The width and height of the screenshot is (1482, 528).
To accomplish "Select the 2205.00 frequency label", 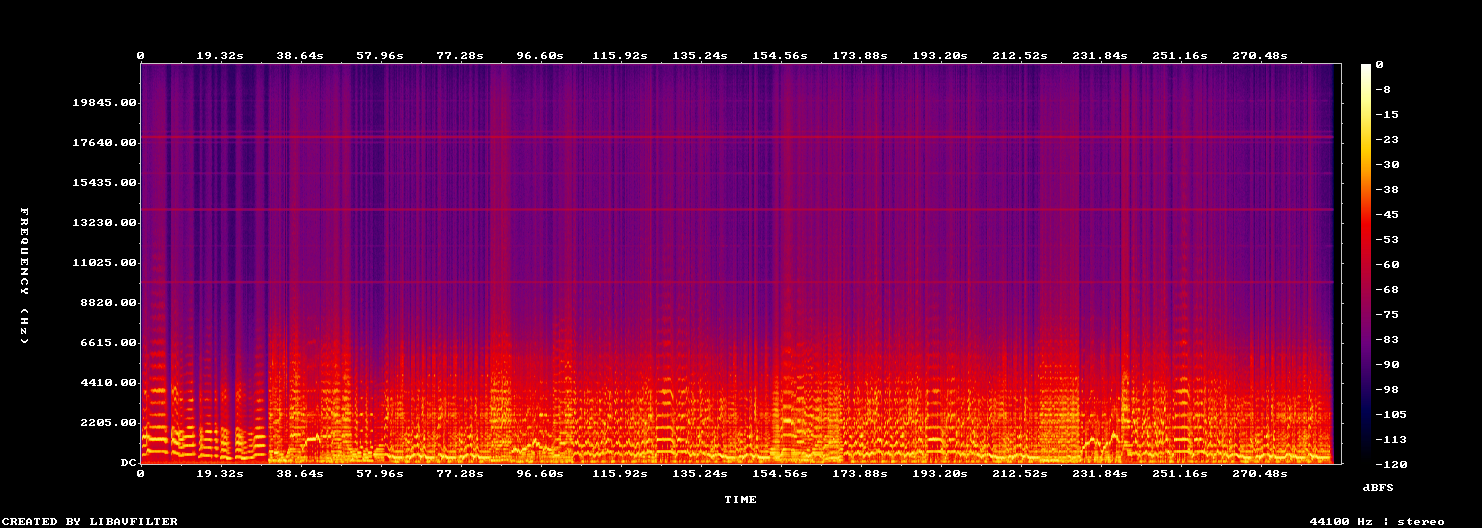I will 108,423.
